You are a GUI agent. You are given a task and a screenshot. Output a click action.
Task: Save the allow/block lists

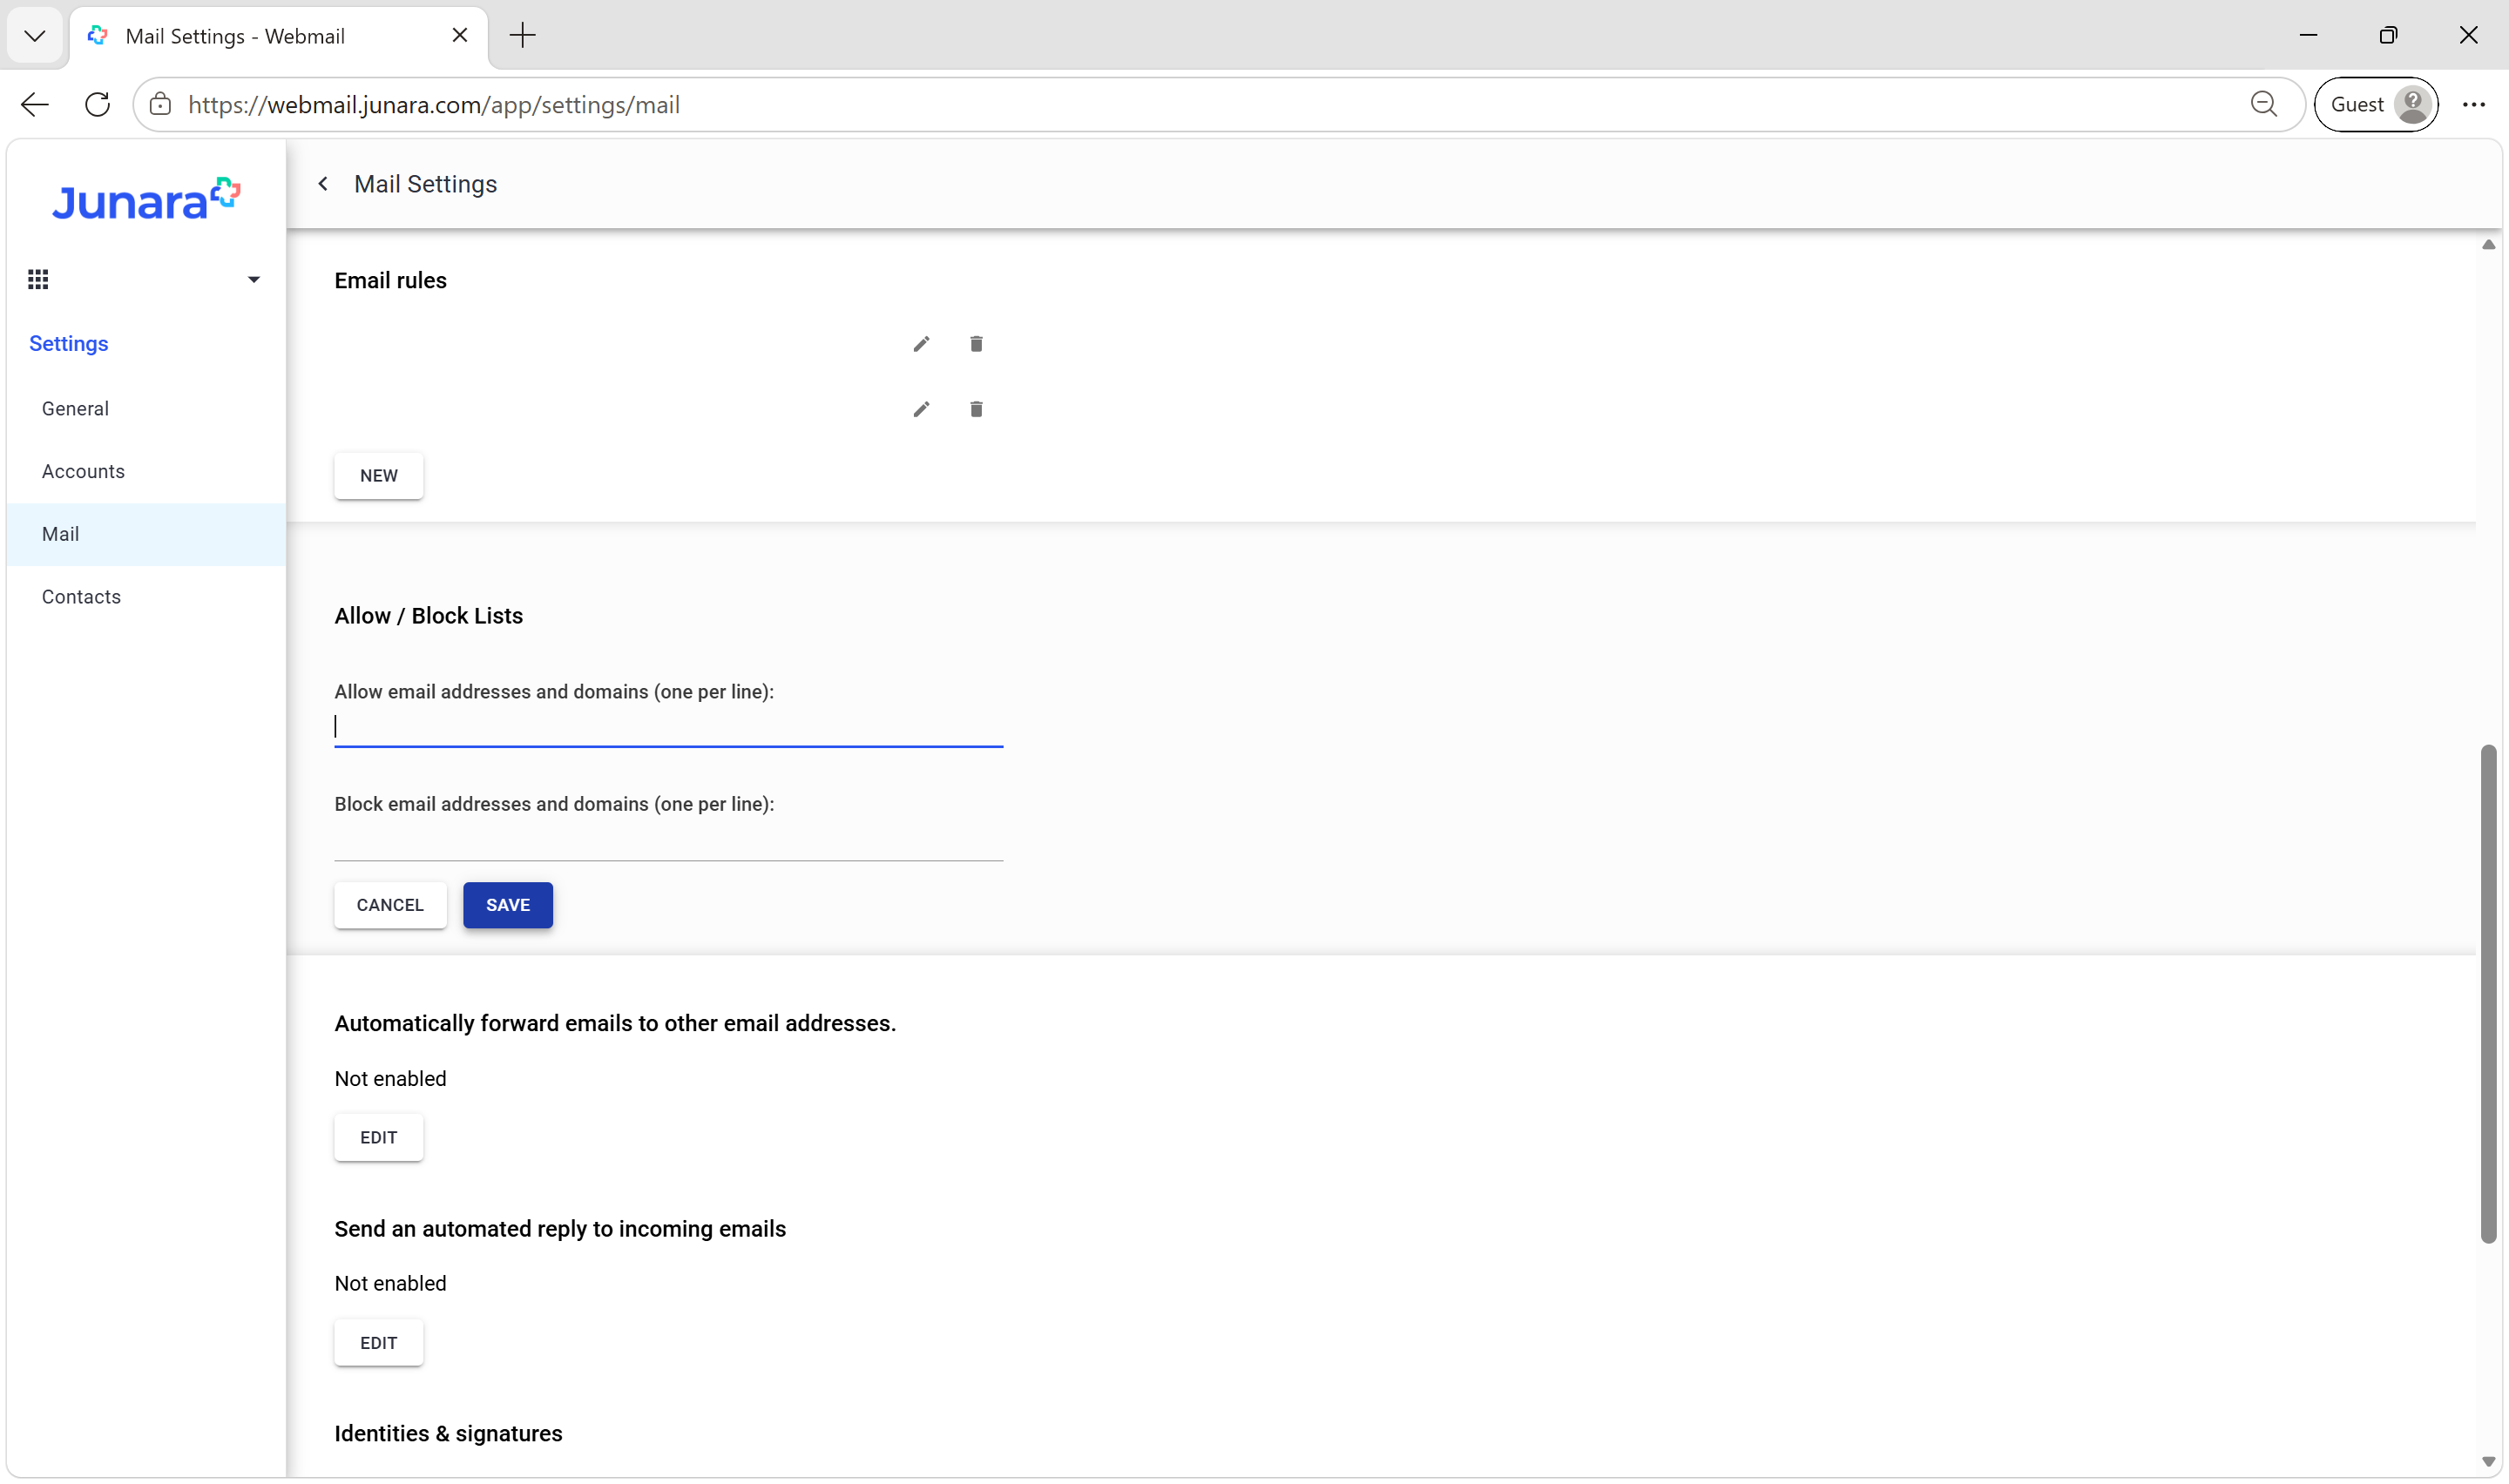click(508, 905)
